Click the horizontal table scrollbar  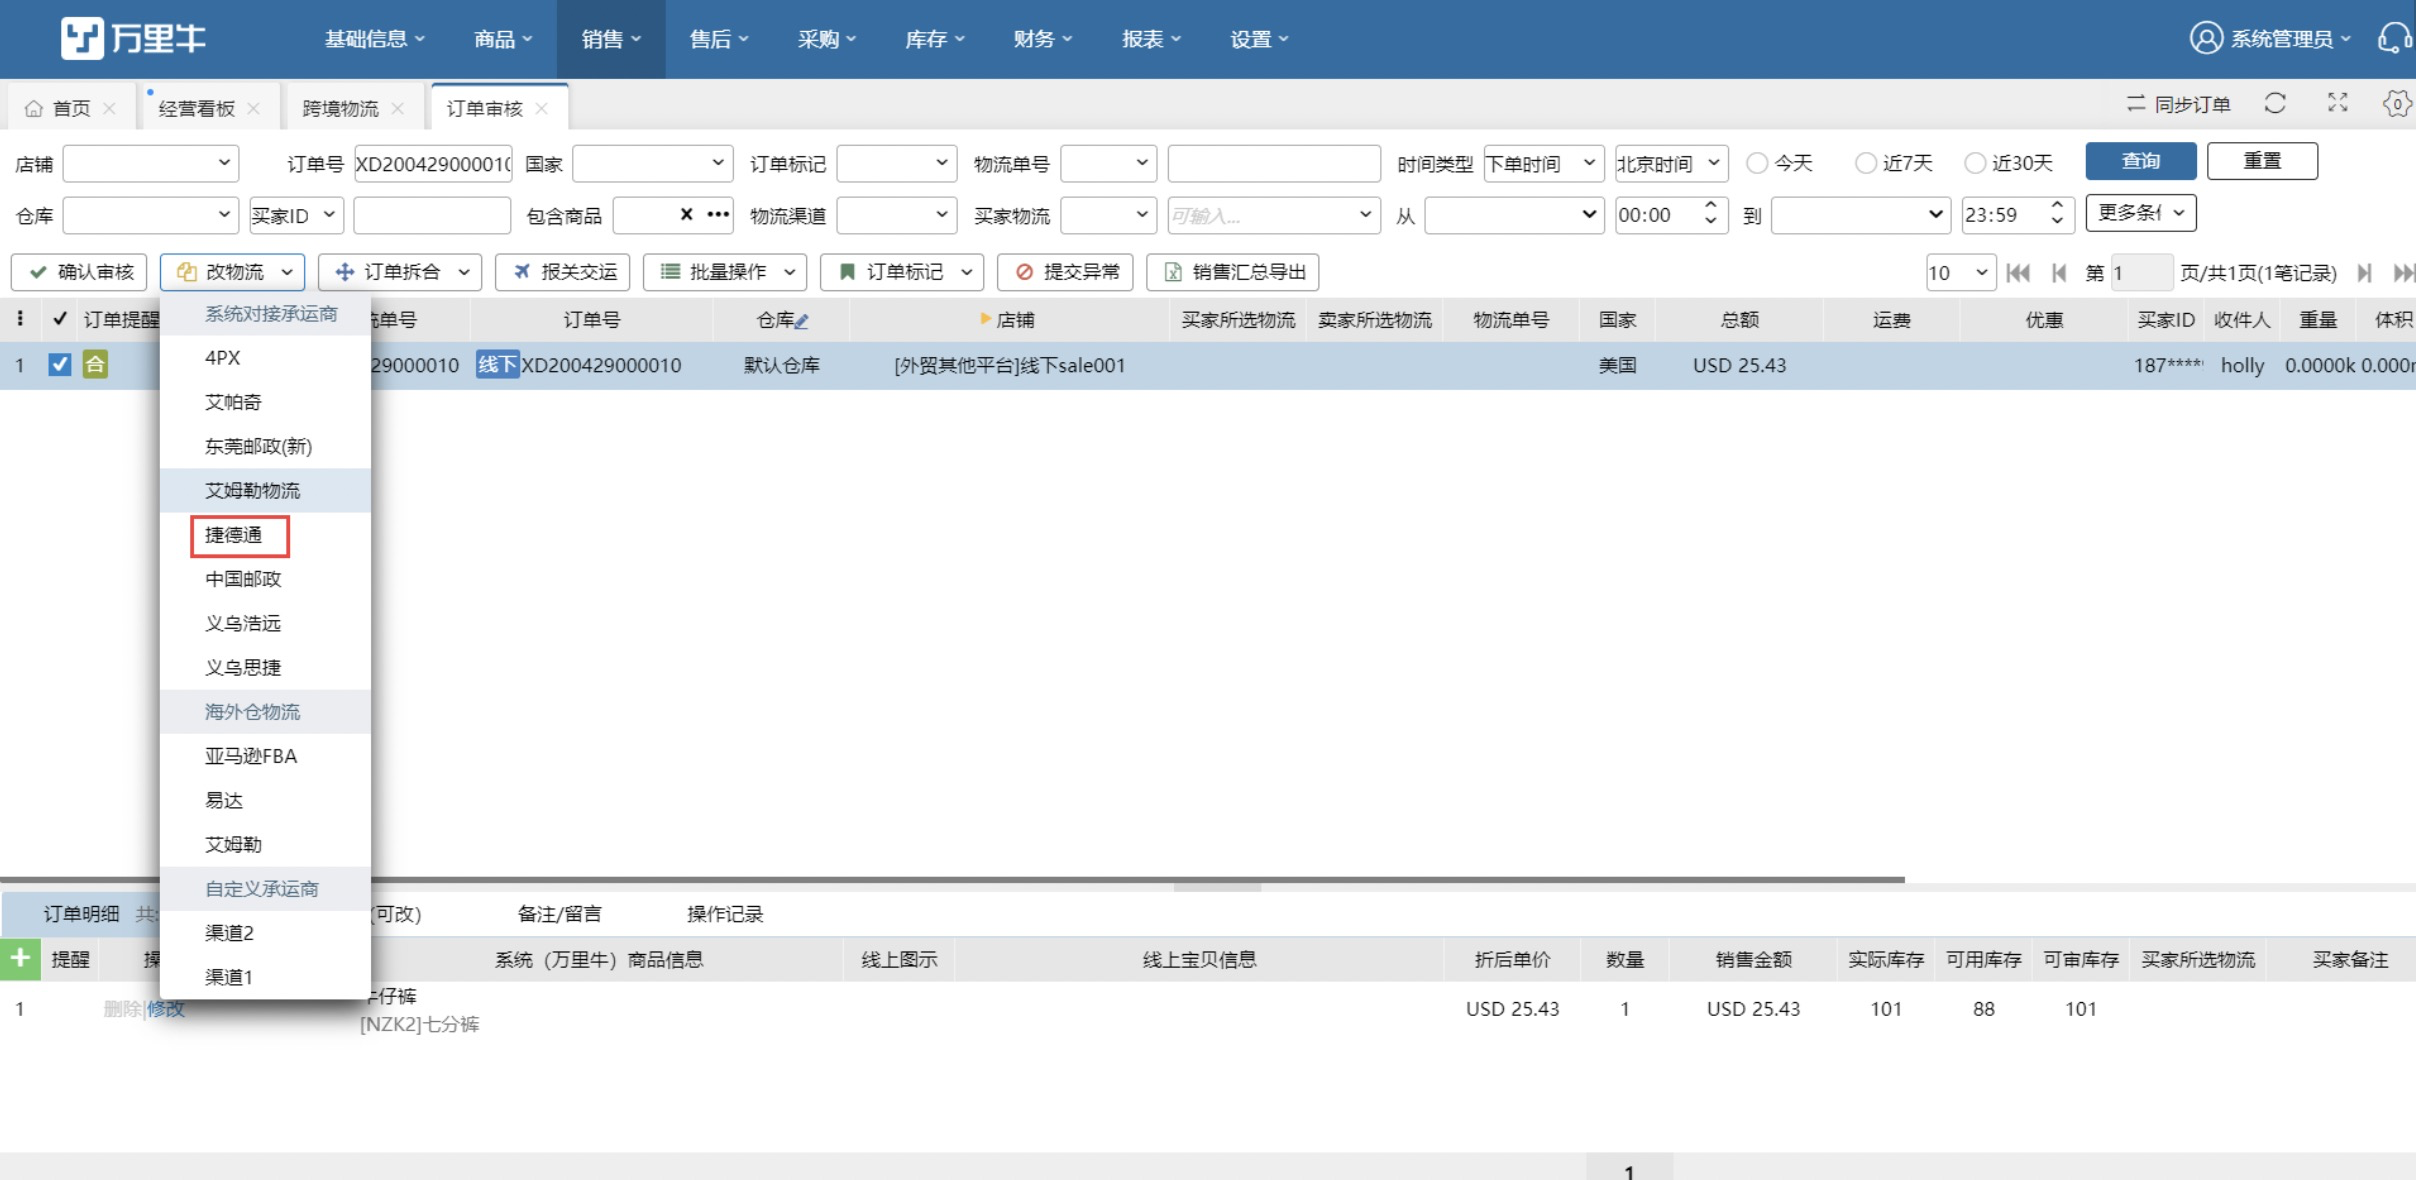pos(952,880)
